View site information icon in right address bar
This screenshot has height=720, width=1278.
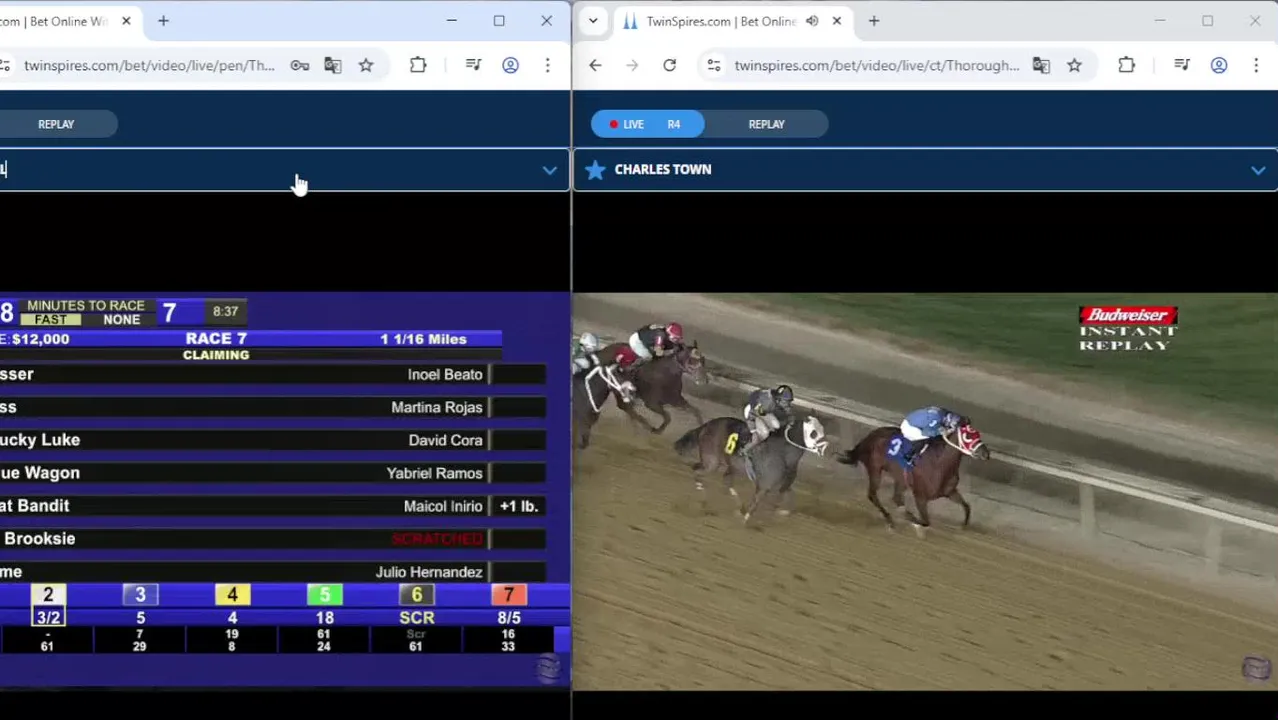pos(714,65)
